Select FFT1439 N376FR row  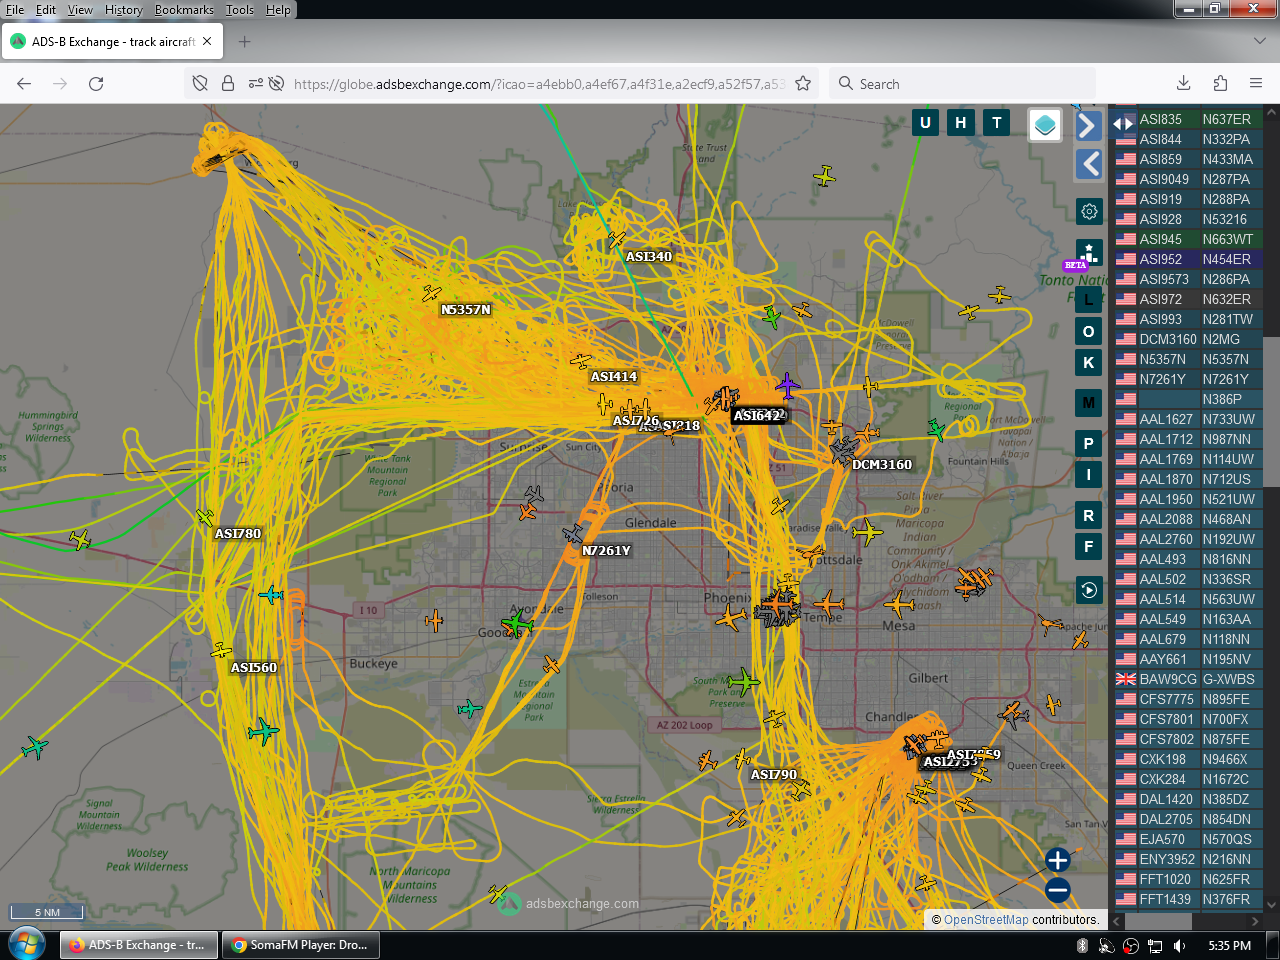tap(1188, 899)
